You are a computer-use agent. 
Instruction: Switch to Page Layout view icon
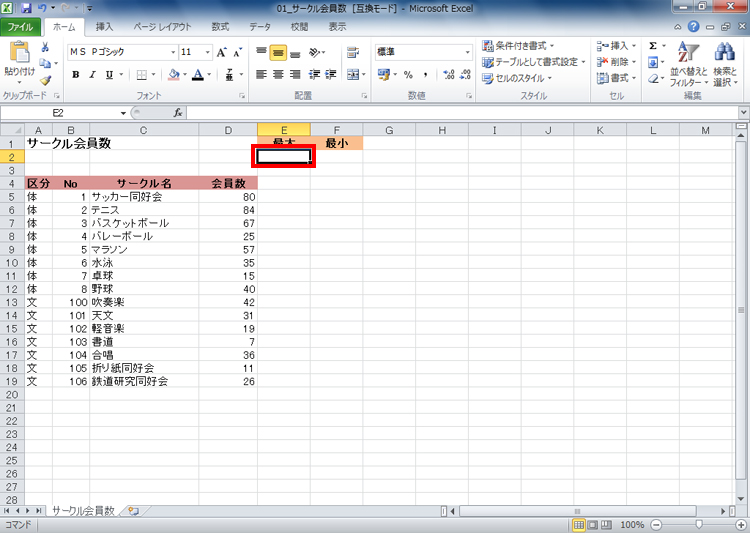pyautogui.click(x=592, y=525)
